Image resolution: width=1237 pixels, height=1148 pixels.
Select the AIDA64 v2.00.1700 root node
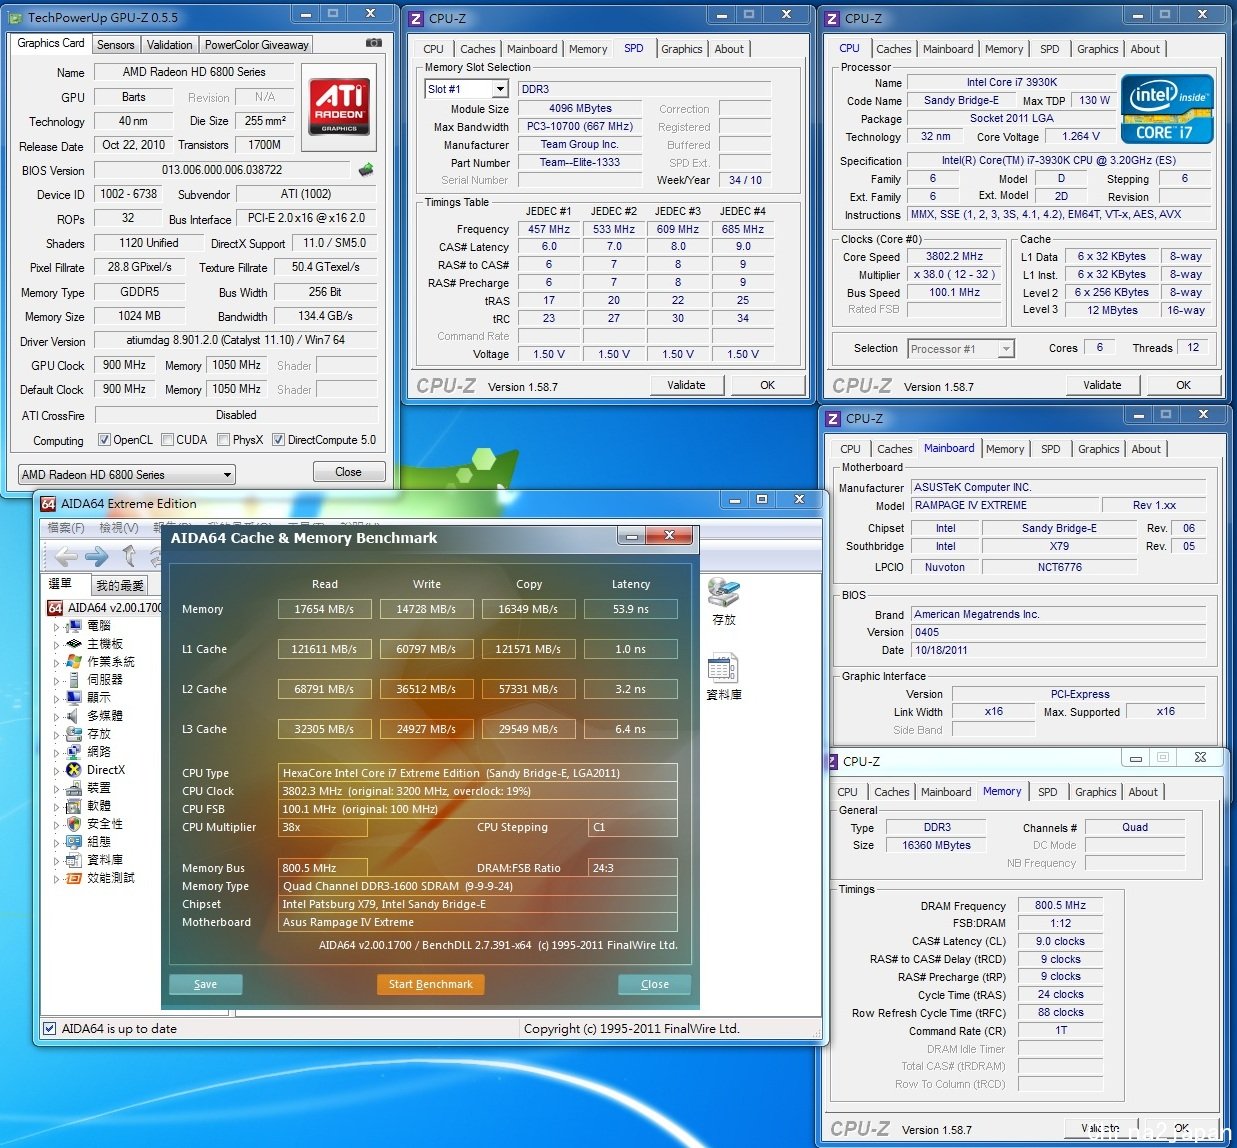[x=105, y=608]
